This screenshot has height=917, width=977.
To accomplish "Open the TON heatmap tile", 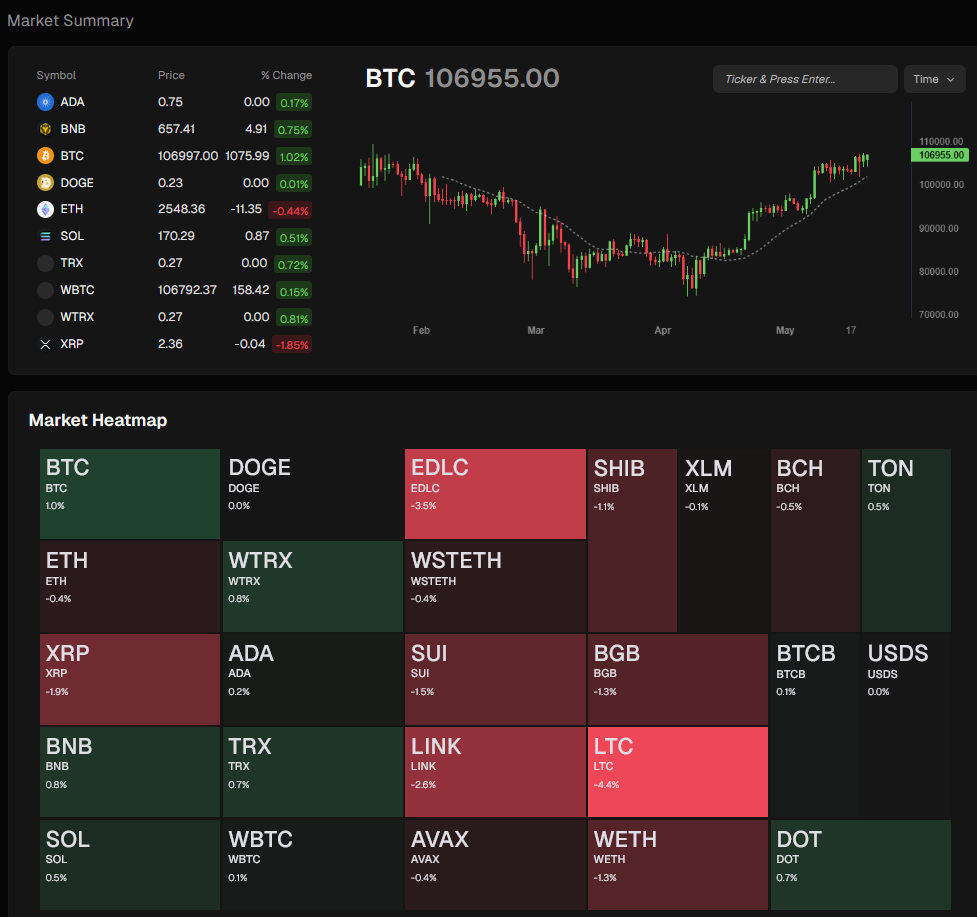I will point(906,540).
